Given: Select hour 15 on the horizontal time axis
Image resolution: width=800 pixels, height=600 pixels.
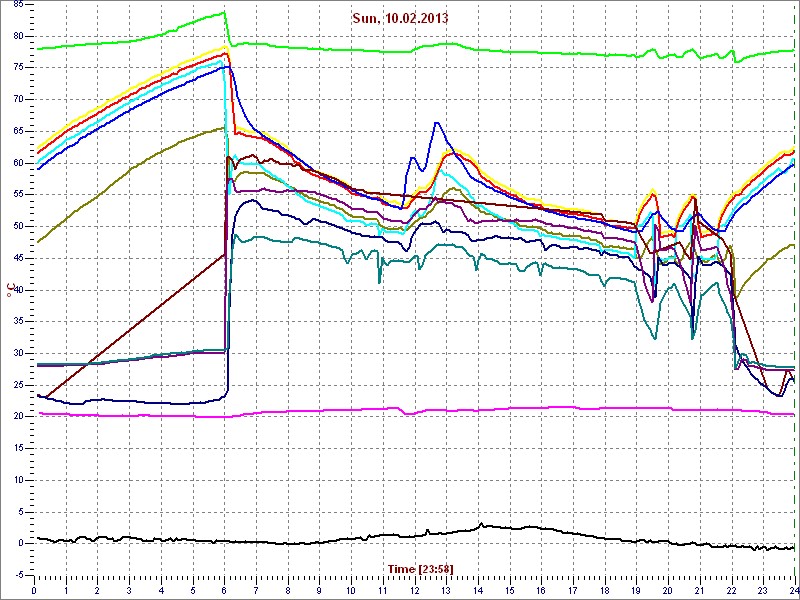Looking at the screenshot, I should point(509,591).
